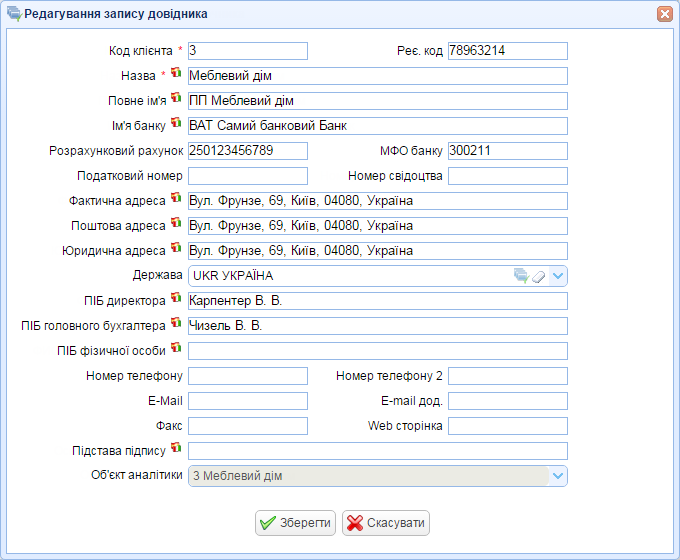Edit the Поштова адреса field
This screenshot has height=560, width=680.
coord(378,226)
